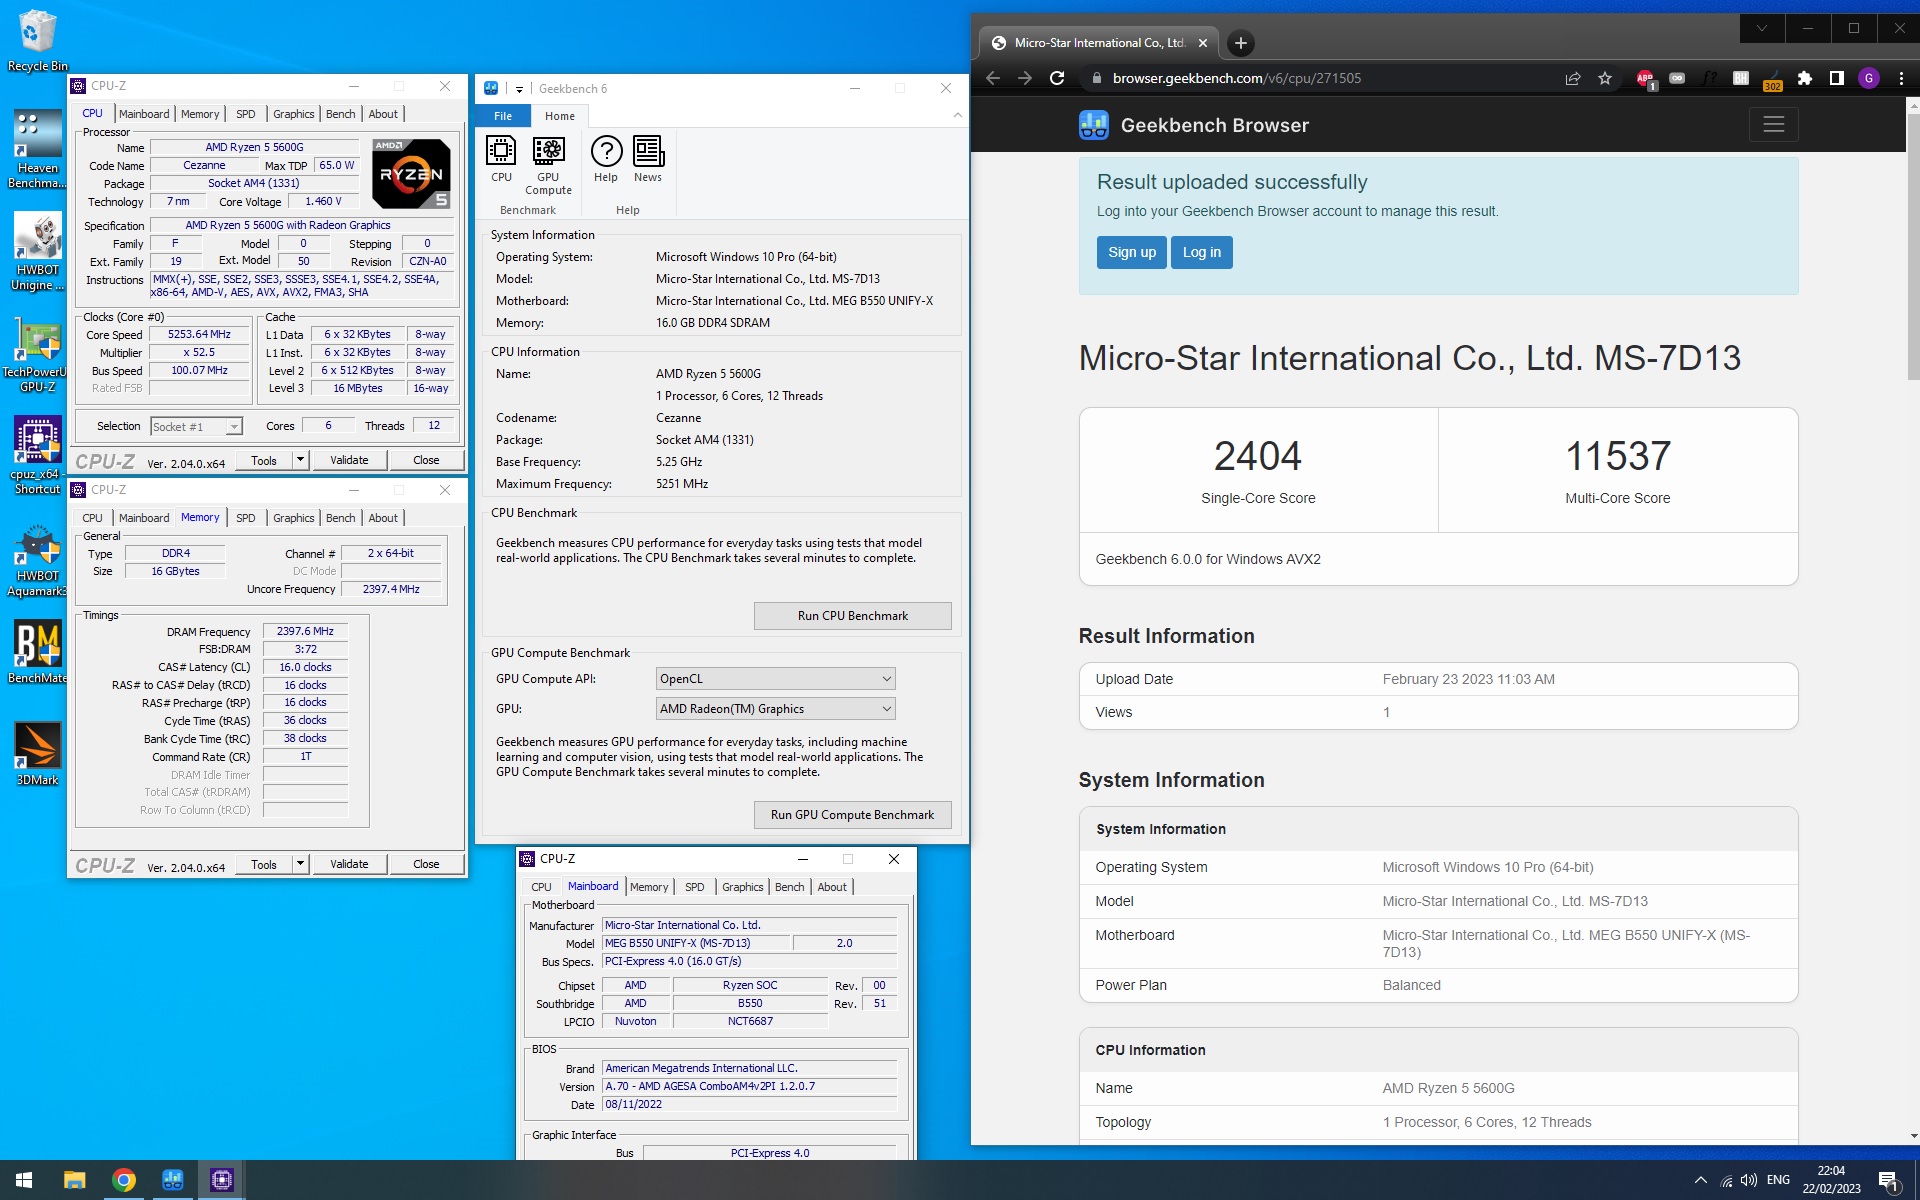
Task: Go back in Chrome browser
Action: click(x=993, y=78)
